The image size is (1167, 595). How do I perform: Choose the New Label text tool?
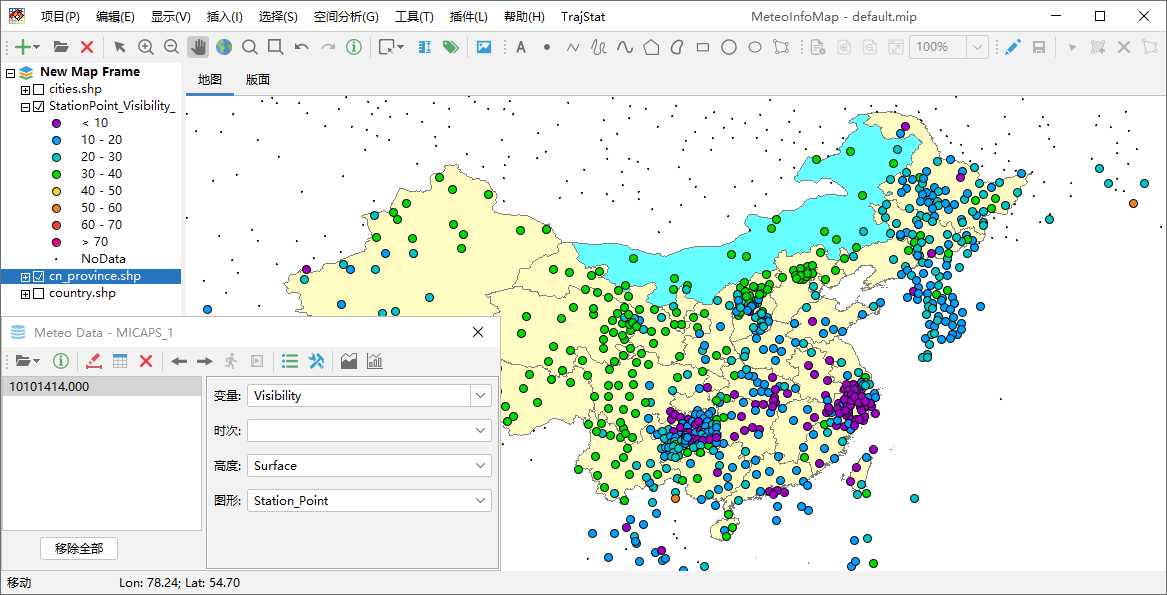521,47
